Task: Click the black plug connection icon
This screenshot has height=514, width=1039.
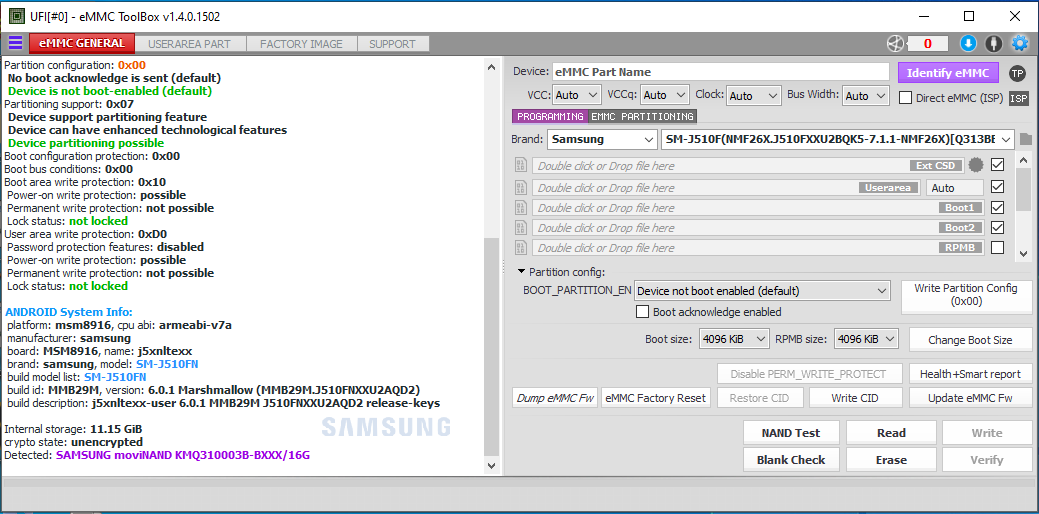Action: (x=993, y=44)
